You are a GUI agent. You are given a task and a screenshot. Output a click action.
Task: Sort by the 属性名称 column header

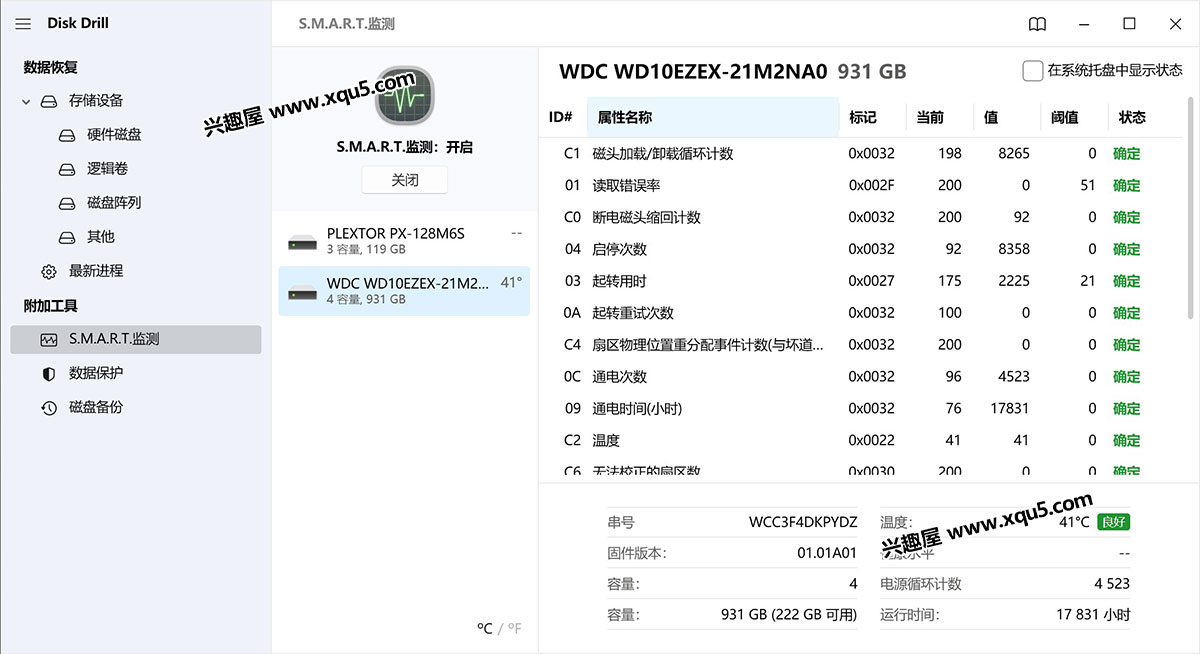[x=713, y=117]
